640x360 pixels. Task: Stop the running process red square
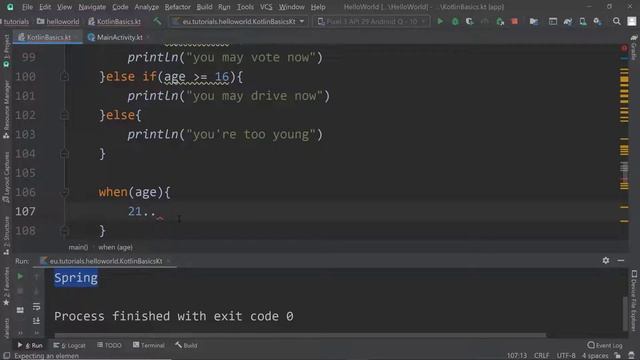click(x=515, y=21)
